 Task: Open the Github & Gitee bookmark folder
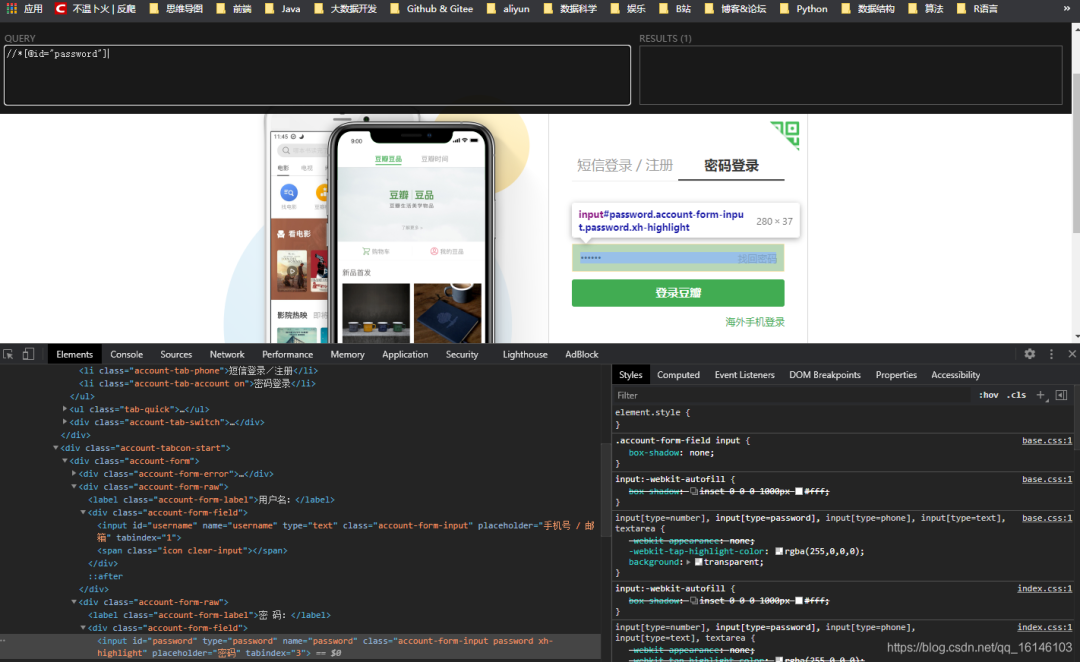pos(432,9)
